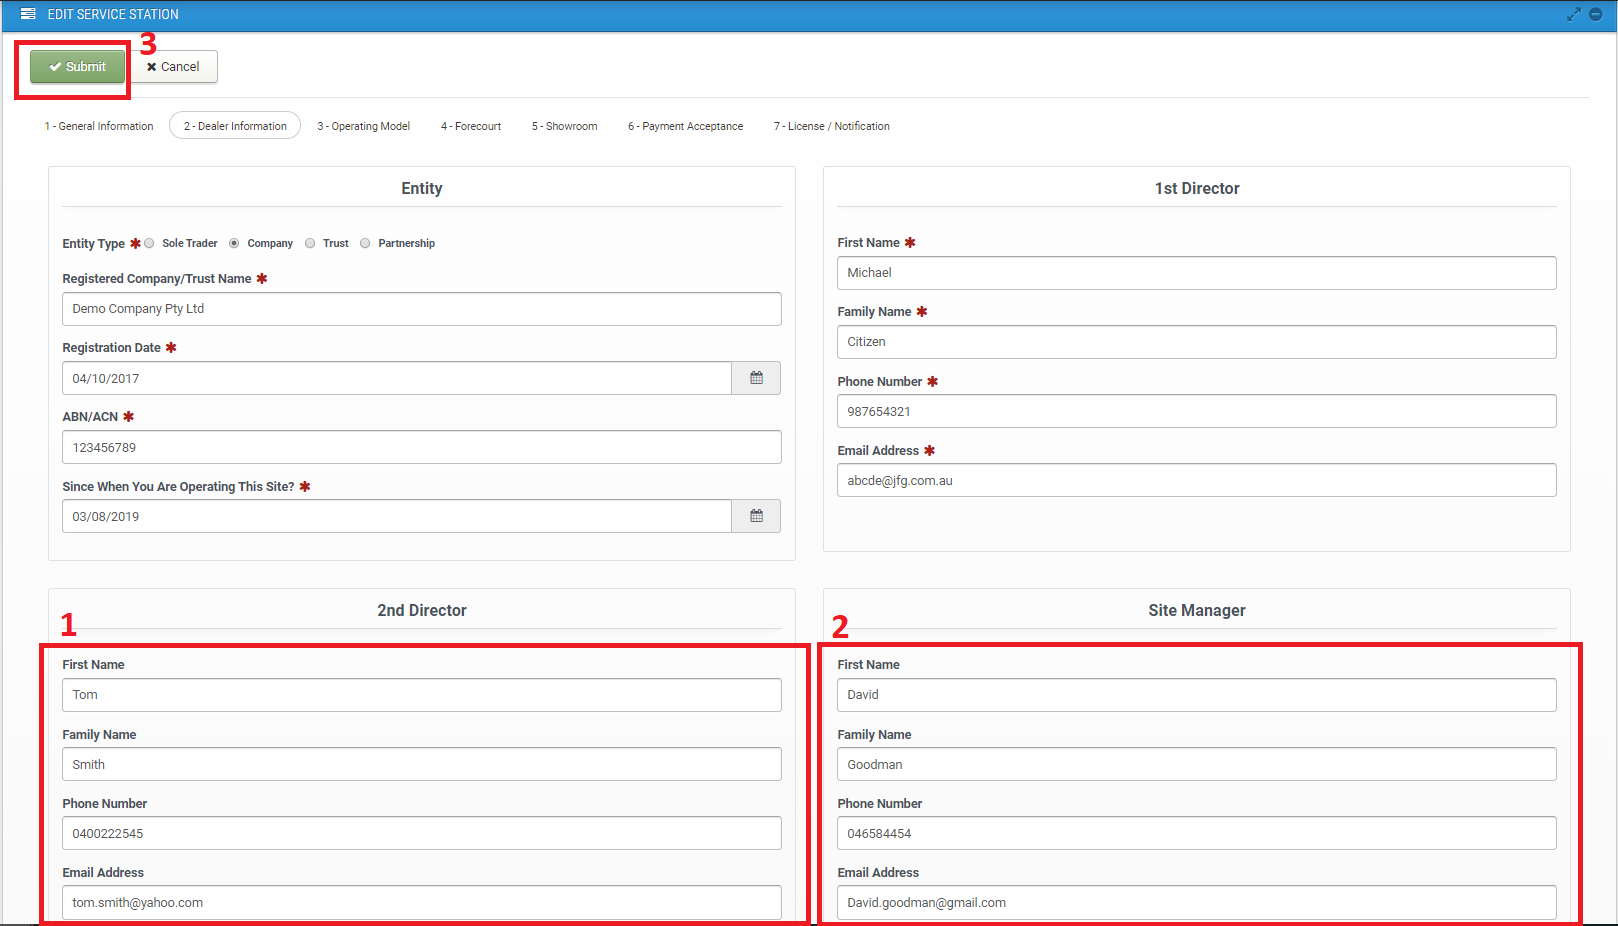Open the Operating Model tab
Image resolution: width=1618 pixels, height=926 pixels.
[x=363, y=126]
